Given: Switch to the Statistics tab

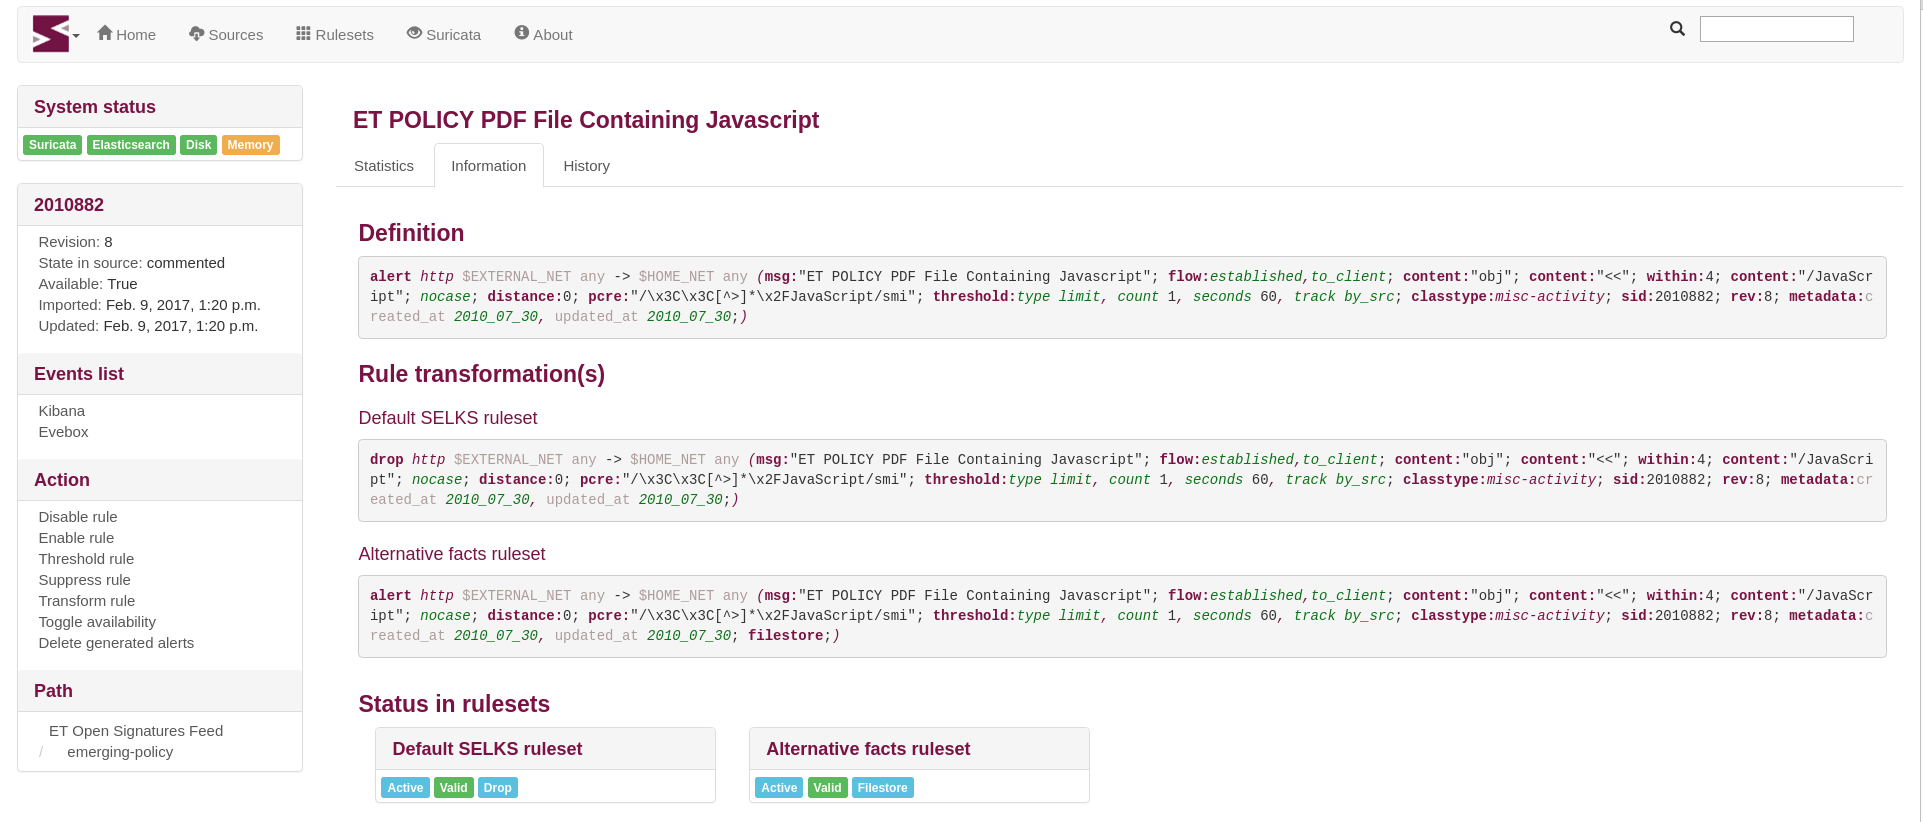Looking at the screenshot, I should coord(384,166).
